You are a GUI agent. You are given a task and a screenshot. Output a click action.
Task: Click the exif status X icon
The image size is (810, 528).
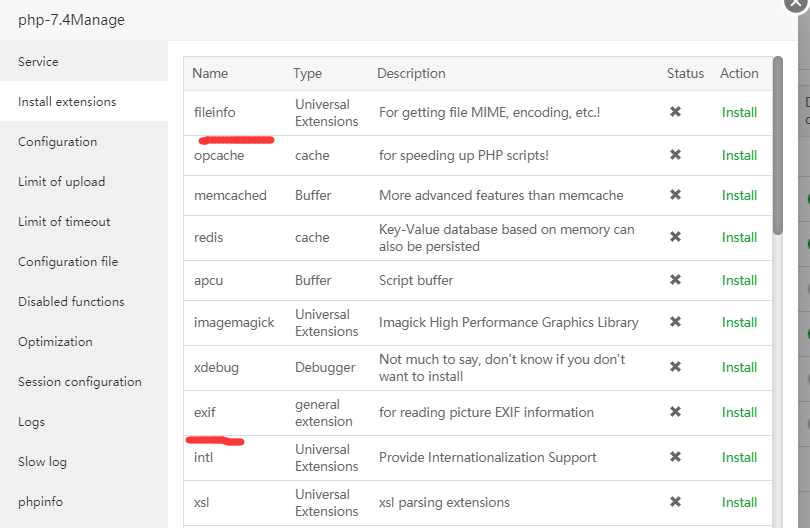pos(675,412)
